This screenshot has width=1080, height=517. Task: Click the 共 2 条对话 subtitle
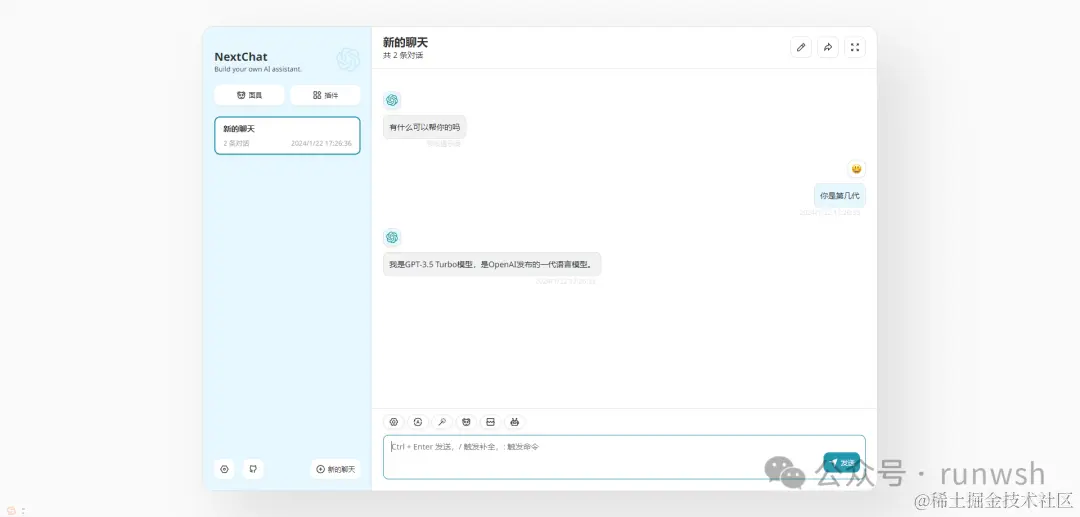[403, 56]
